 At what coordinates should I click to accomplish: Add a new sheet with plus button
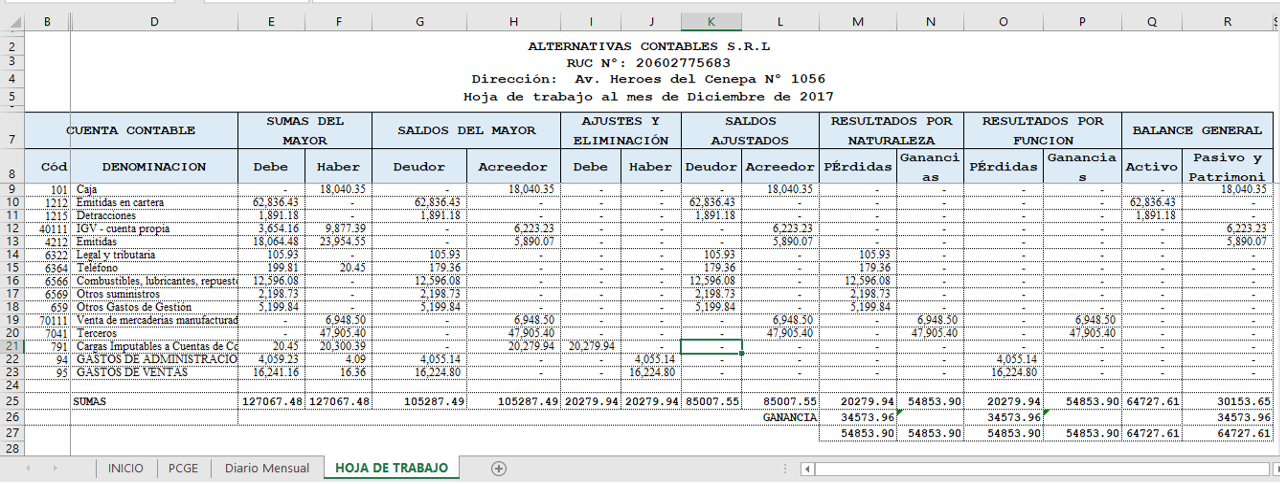[499, 468]
